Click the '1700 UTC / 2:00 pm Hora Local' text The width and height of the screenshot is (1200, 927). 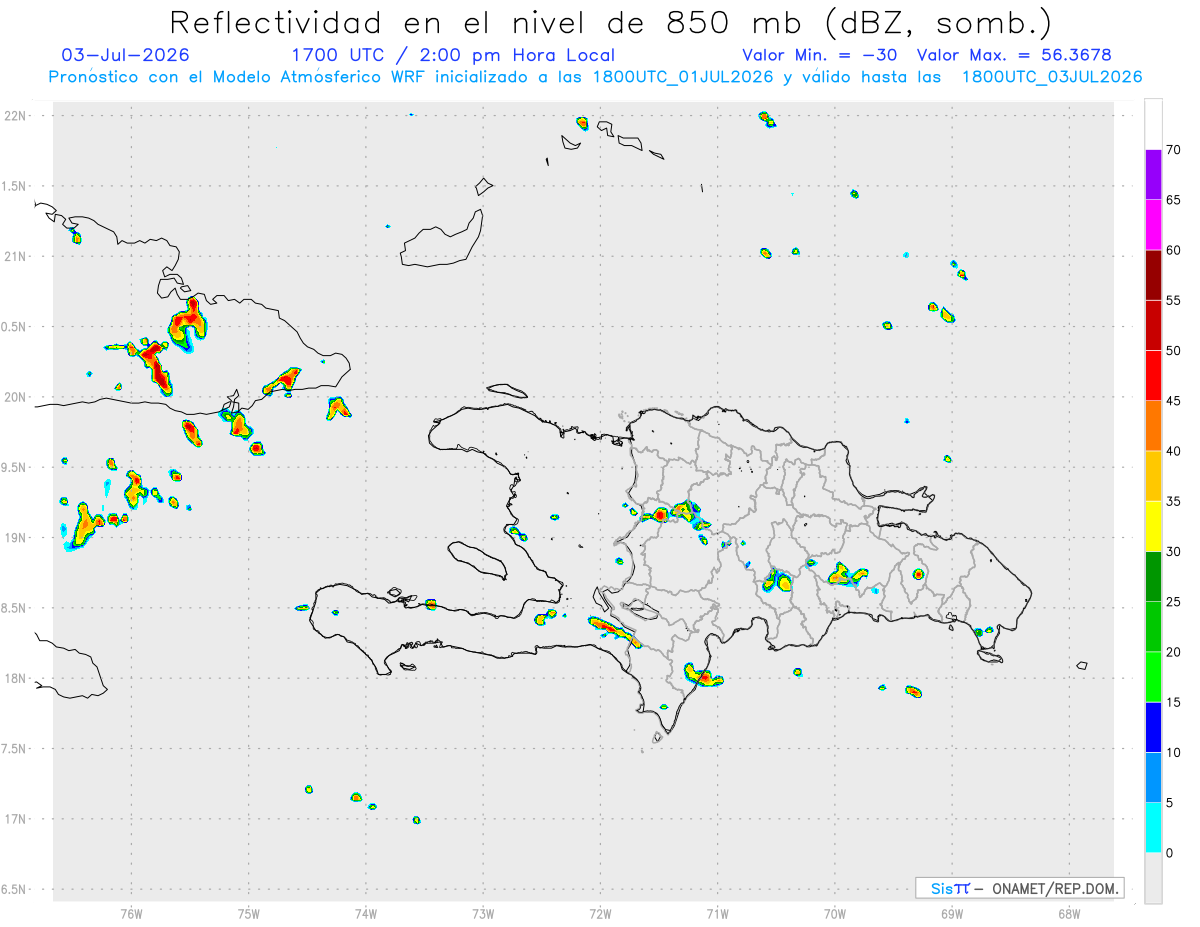(x=453, y=56)
